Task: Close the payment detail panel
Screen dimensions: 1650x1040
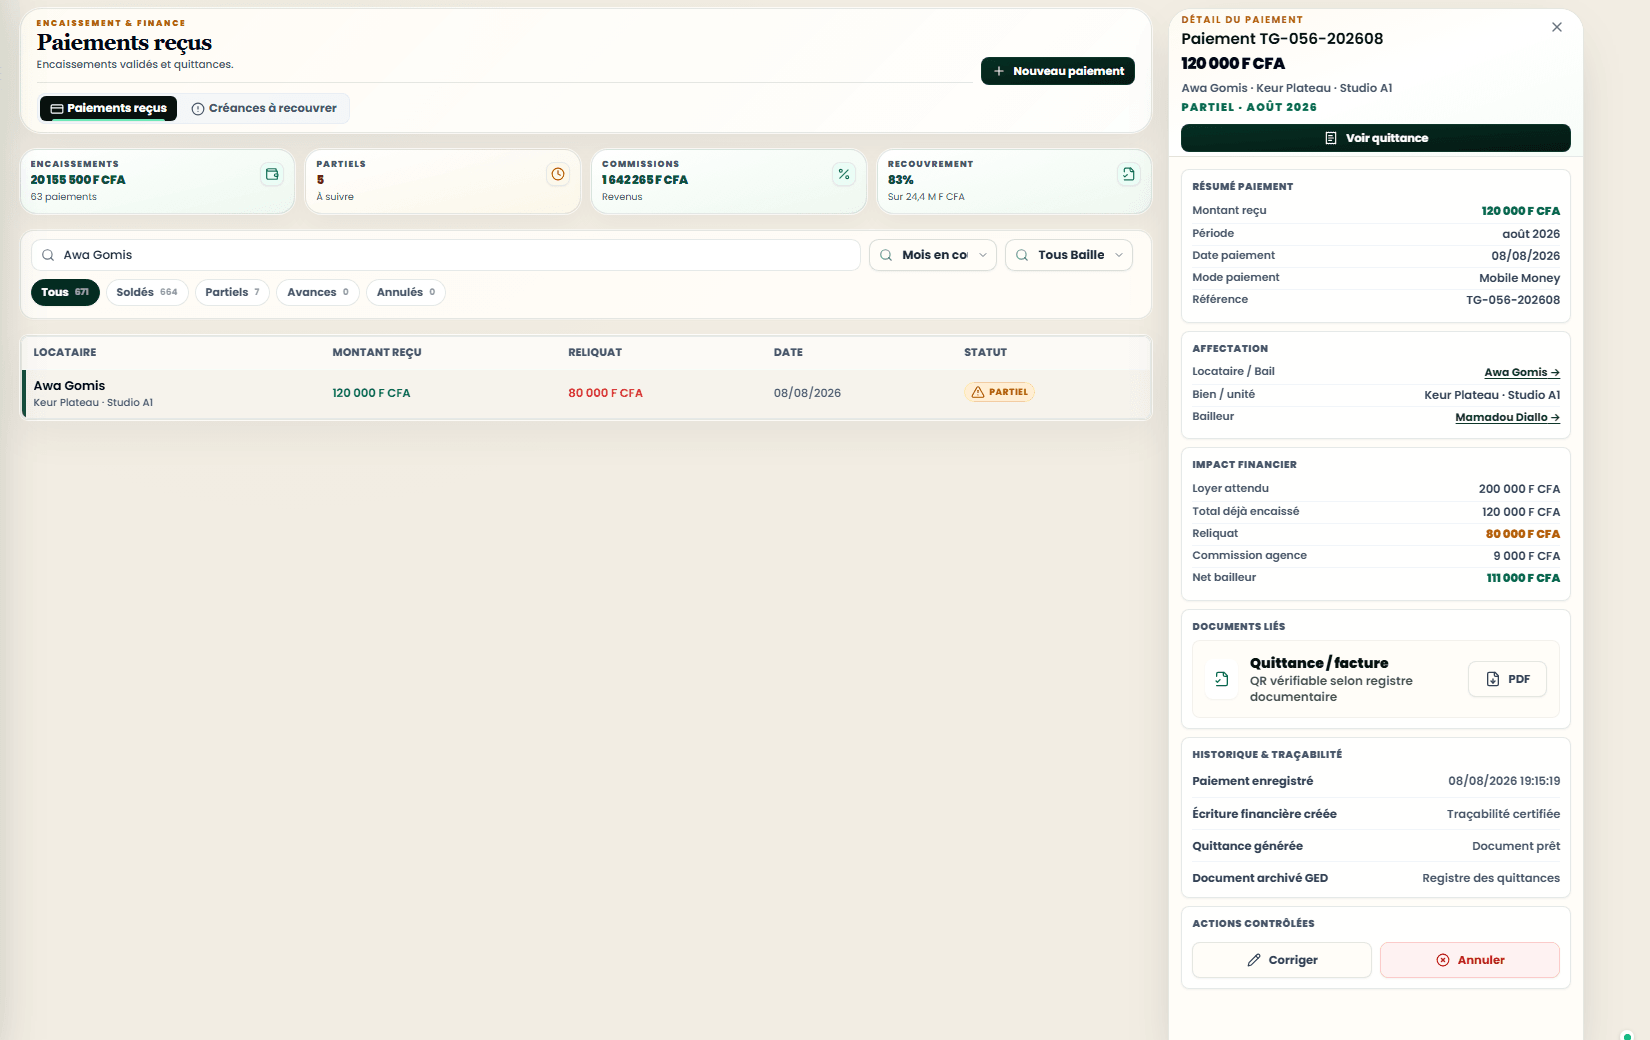Action: pos(1557,27)
